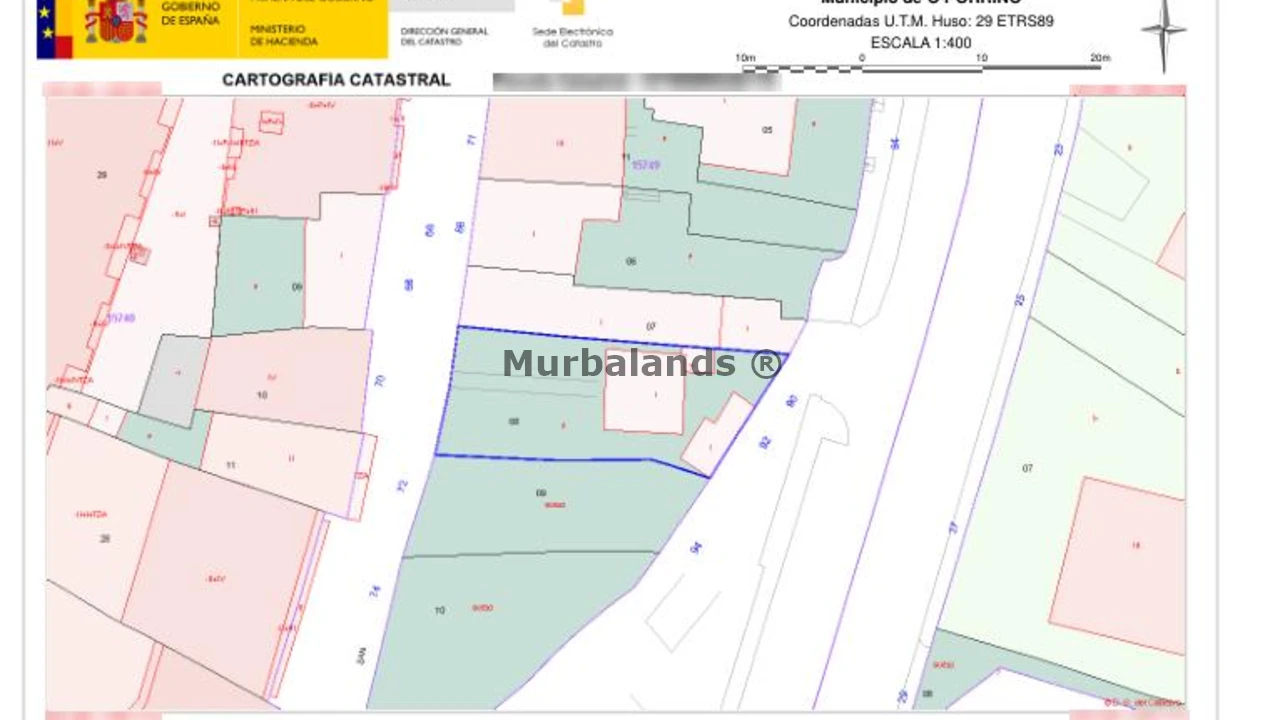
Task: Click the UTM coordinates Huso 29 ETRS89 text
Action: [920, 21]
